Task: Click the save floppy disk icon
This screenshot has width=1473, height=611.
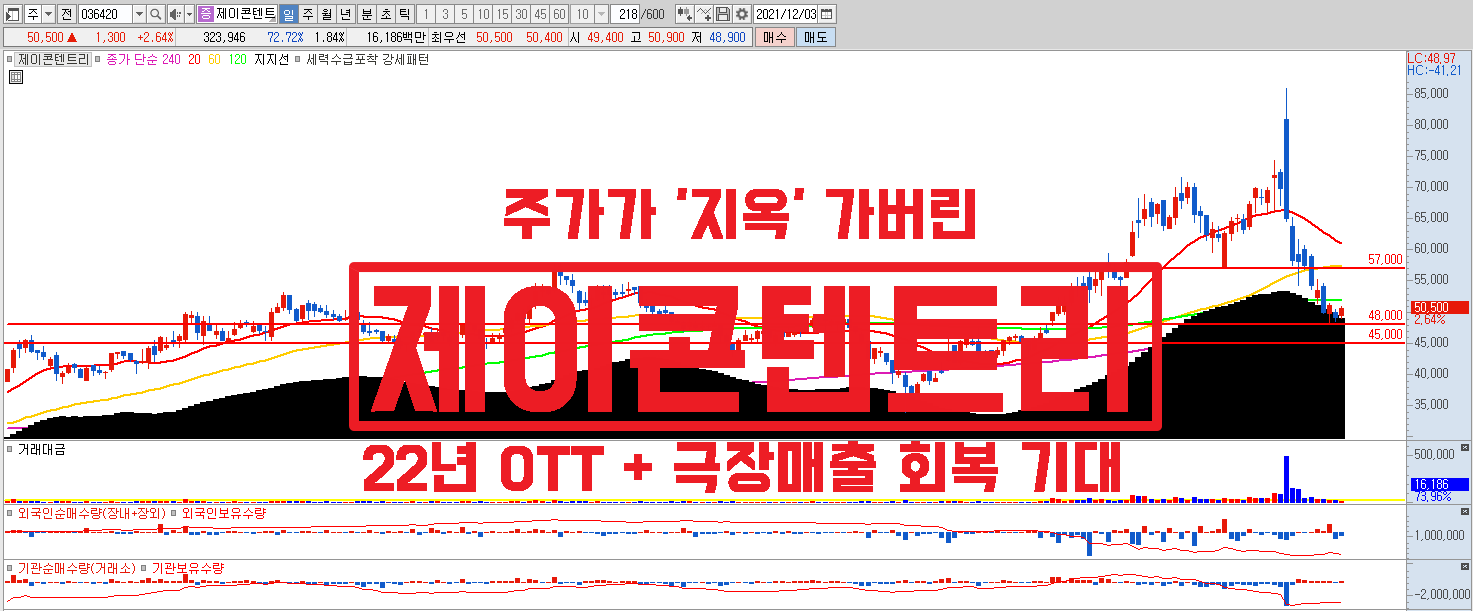Action: (722, 14)
